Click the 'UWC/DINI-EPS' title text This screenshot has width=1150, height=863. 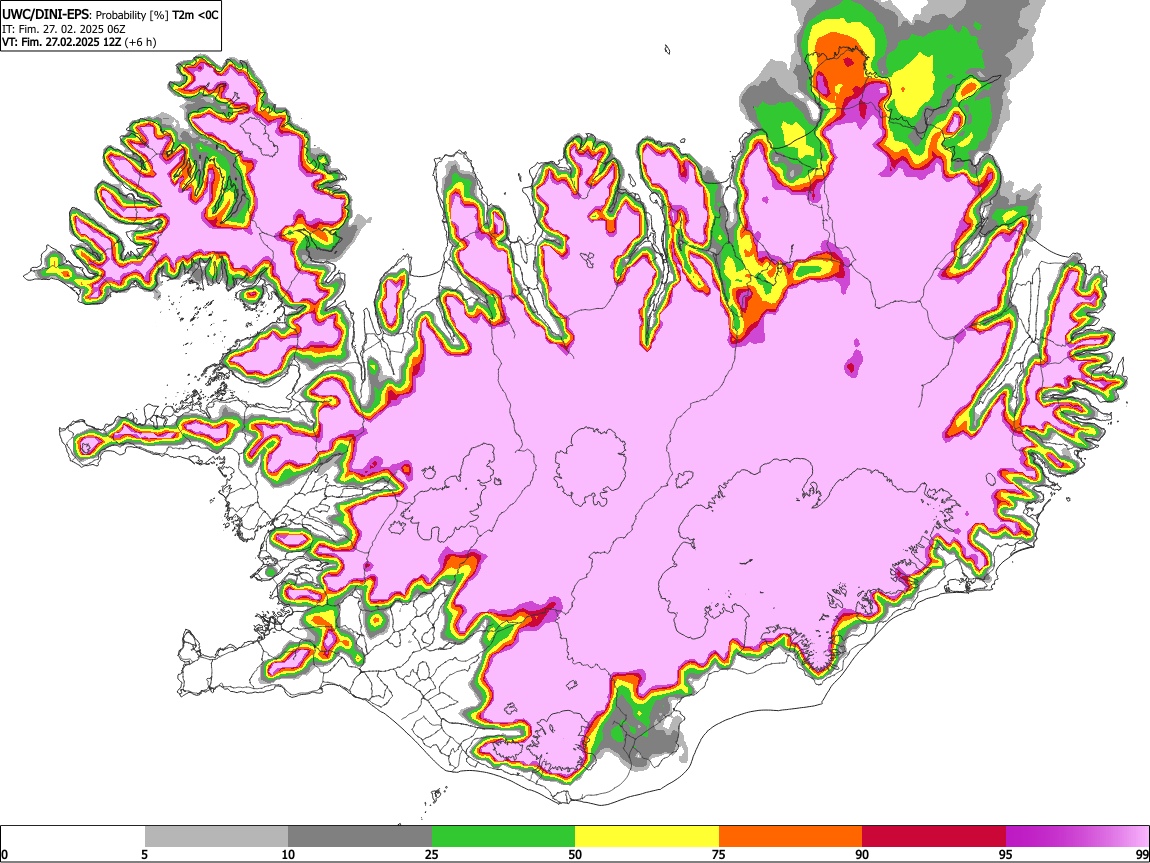[x=45, y=15]
